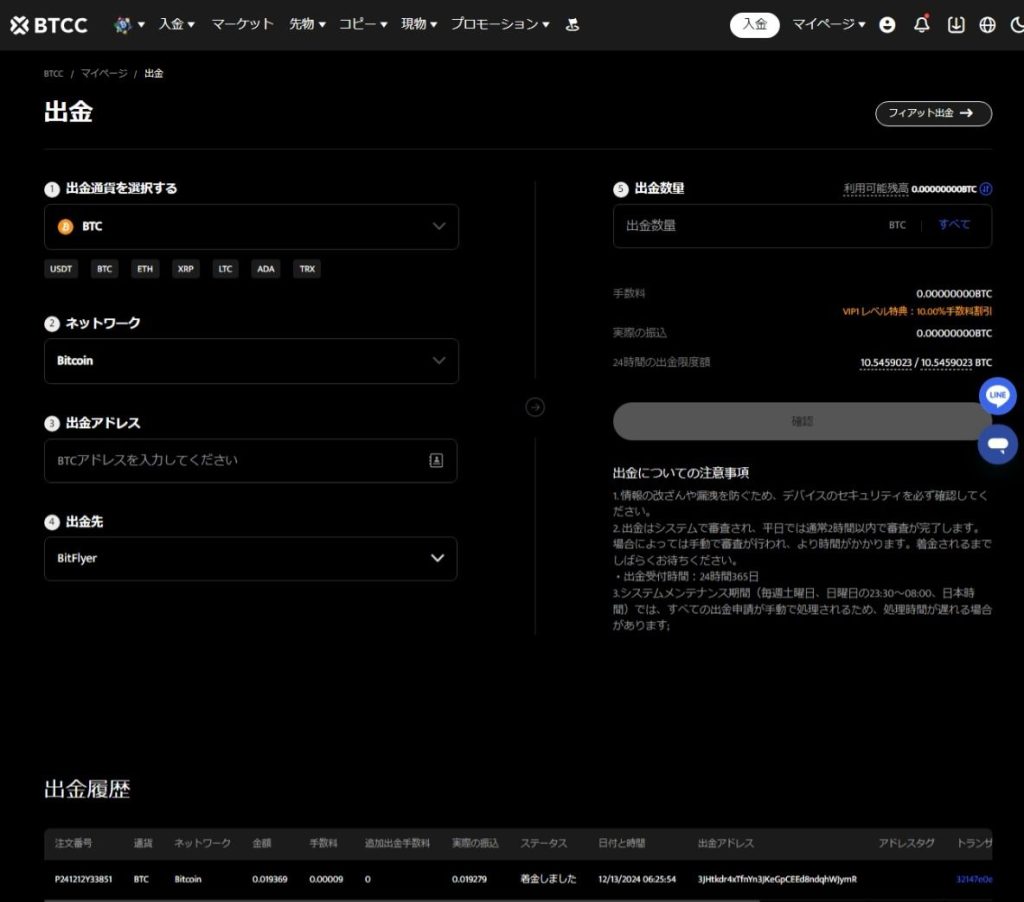Select the USDT quick currency chip

click(61, 269)
